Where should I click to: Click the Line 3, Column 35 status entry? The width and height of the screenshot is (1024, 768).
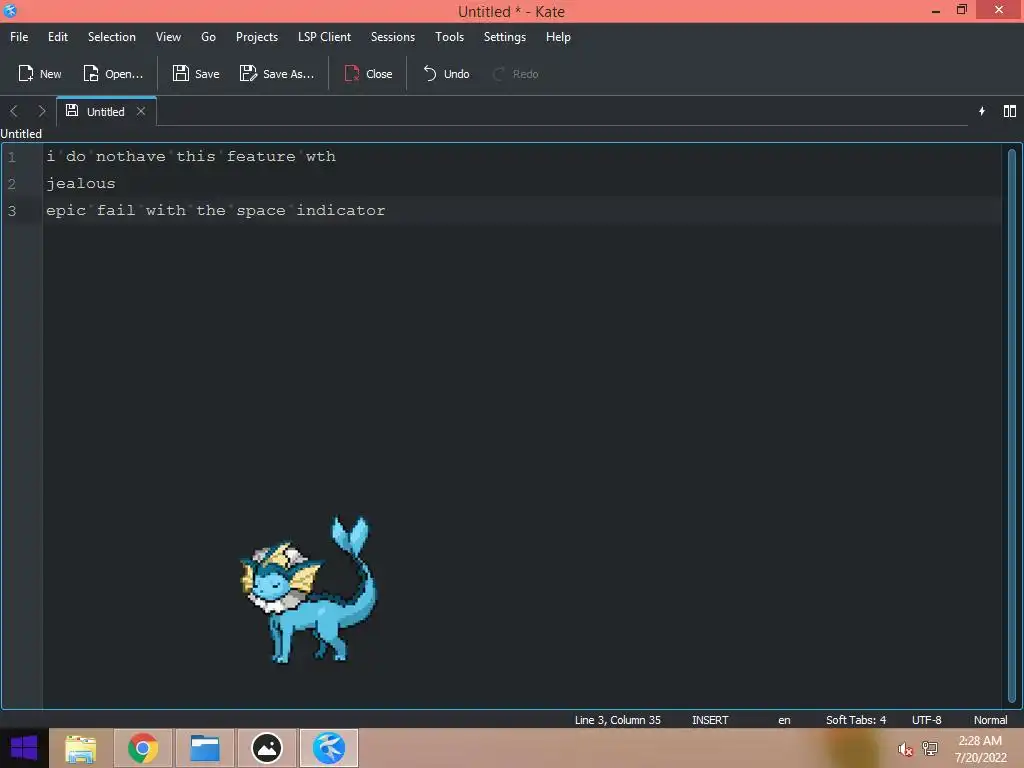click(617, 720)
